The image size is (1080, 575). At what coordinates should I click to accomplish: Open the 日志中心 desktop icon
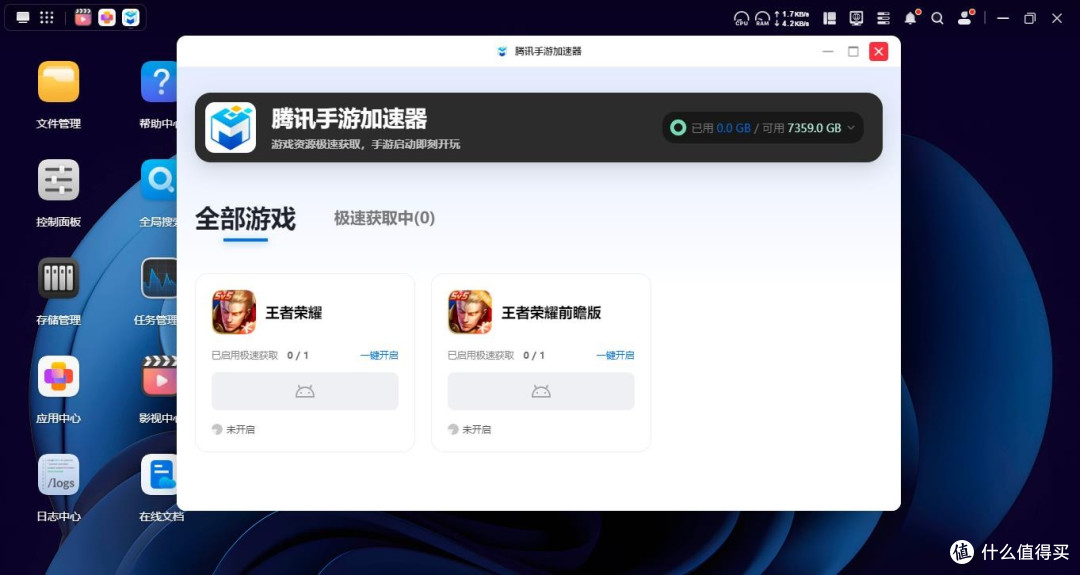click(x=59, y=474)
